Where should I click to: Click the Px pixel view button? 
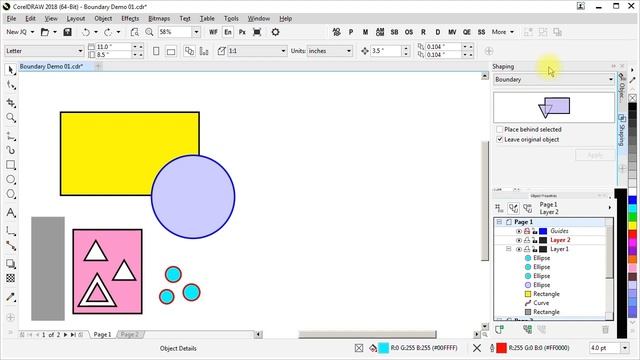point(242,32)
